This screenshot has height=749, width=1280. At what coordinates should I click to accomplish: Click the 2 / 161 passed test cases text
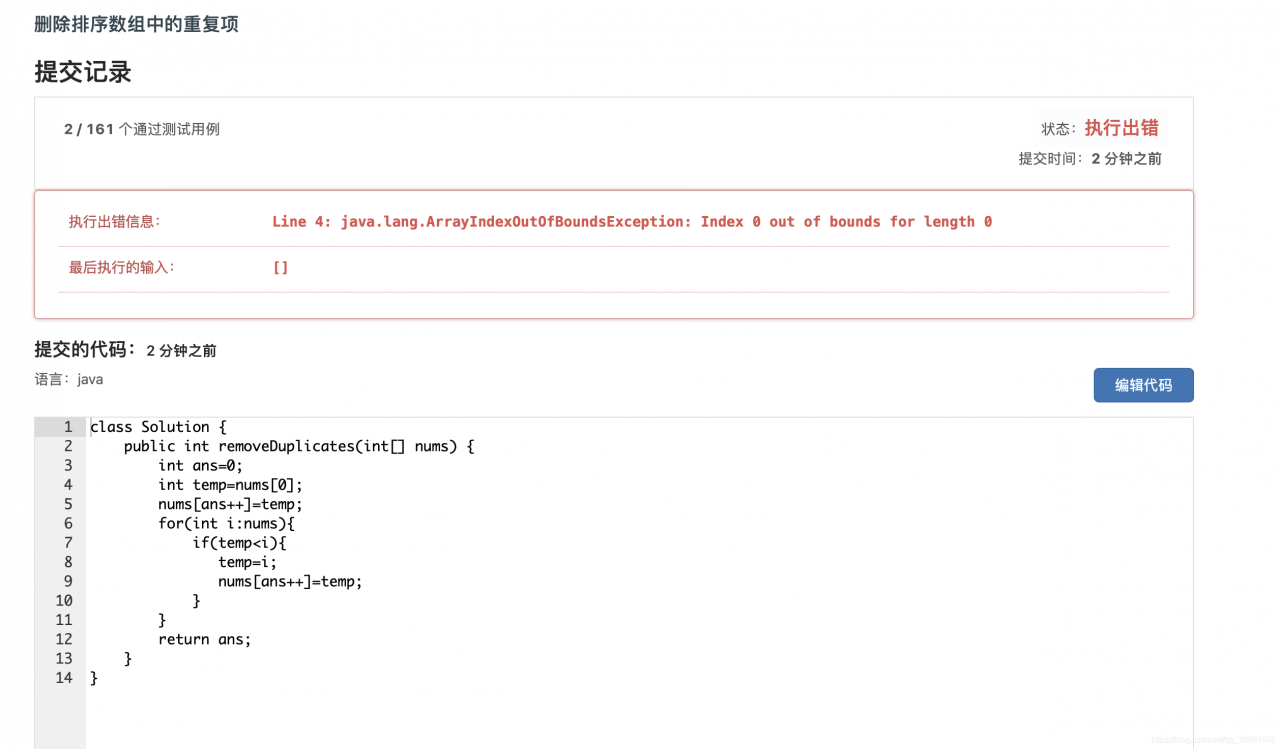click(x=142, y=129)
